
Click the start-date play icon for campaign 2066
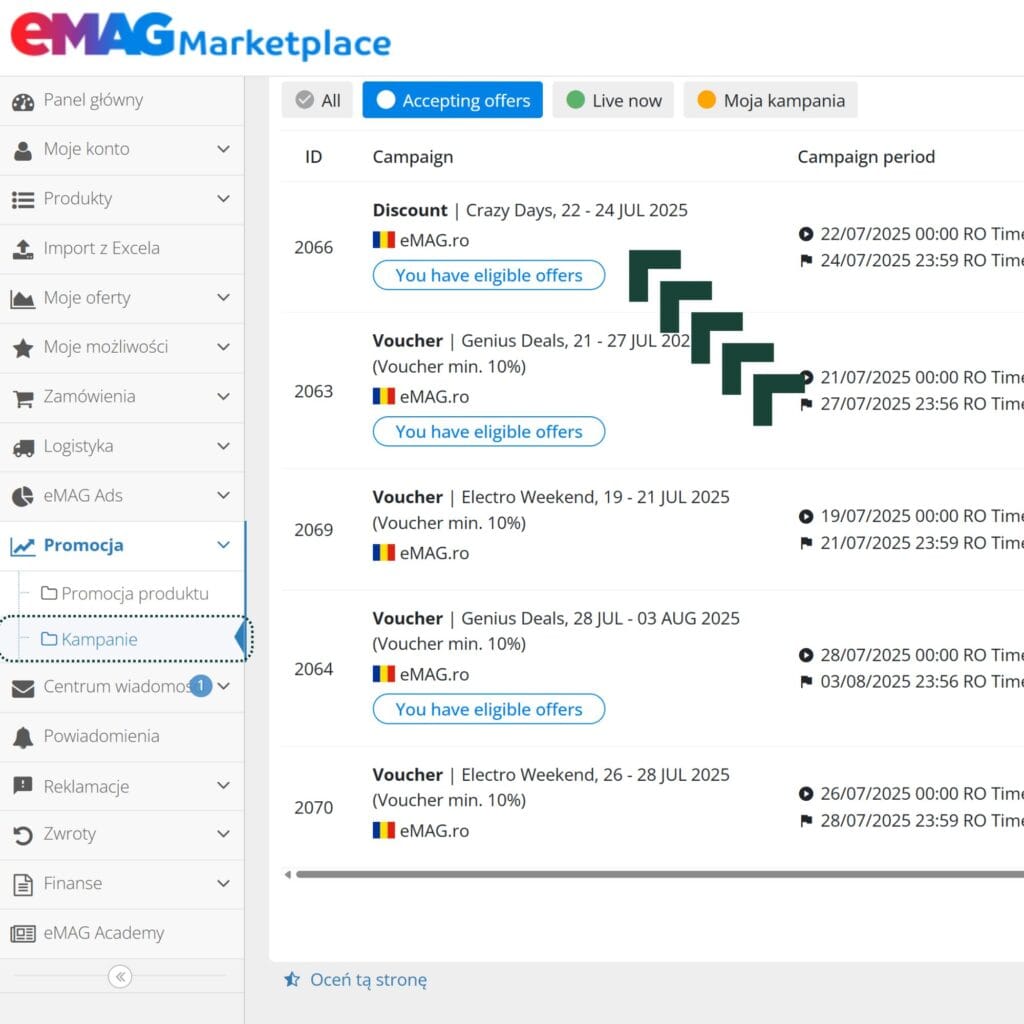806,234
